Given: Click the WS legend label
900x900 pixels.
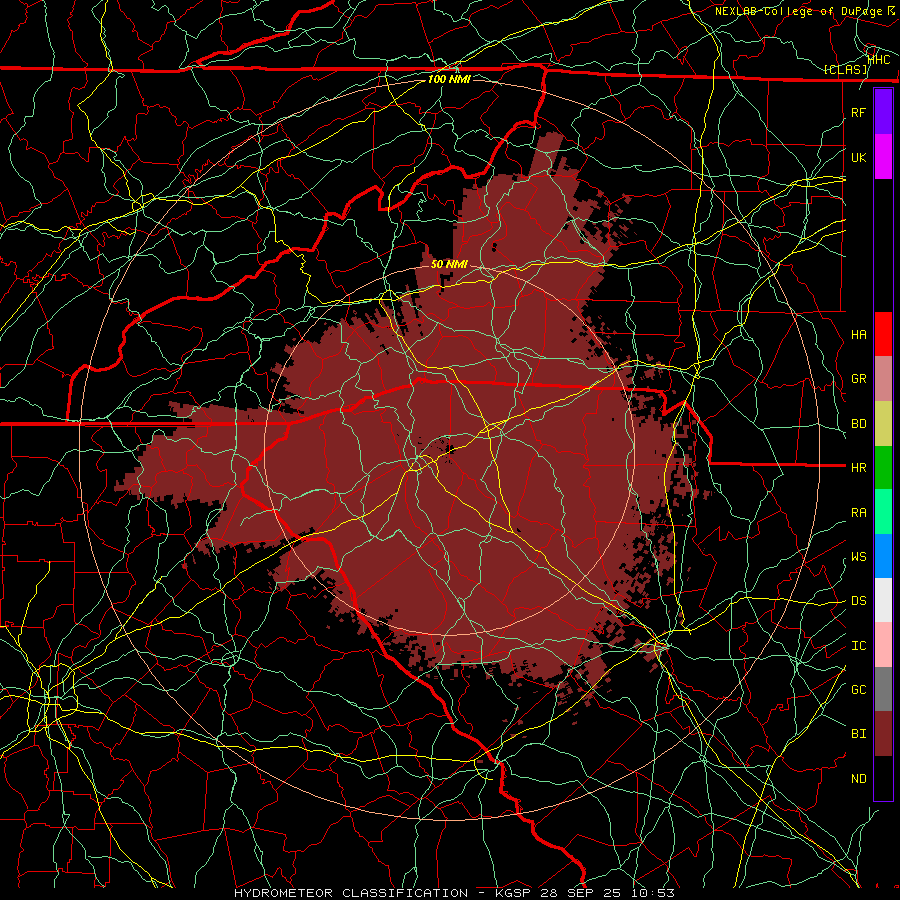Looking at the screenshot, I should pyautogui.click(x=859, y=557).
